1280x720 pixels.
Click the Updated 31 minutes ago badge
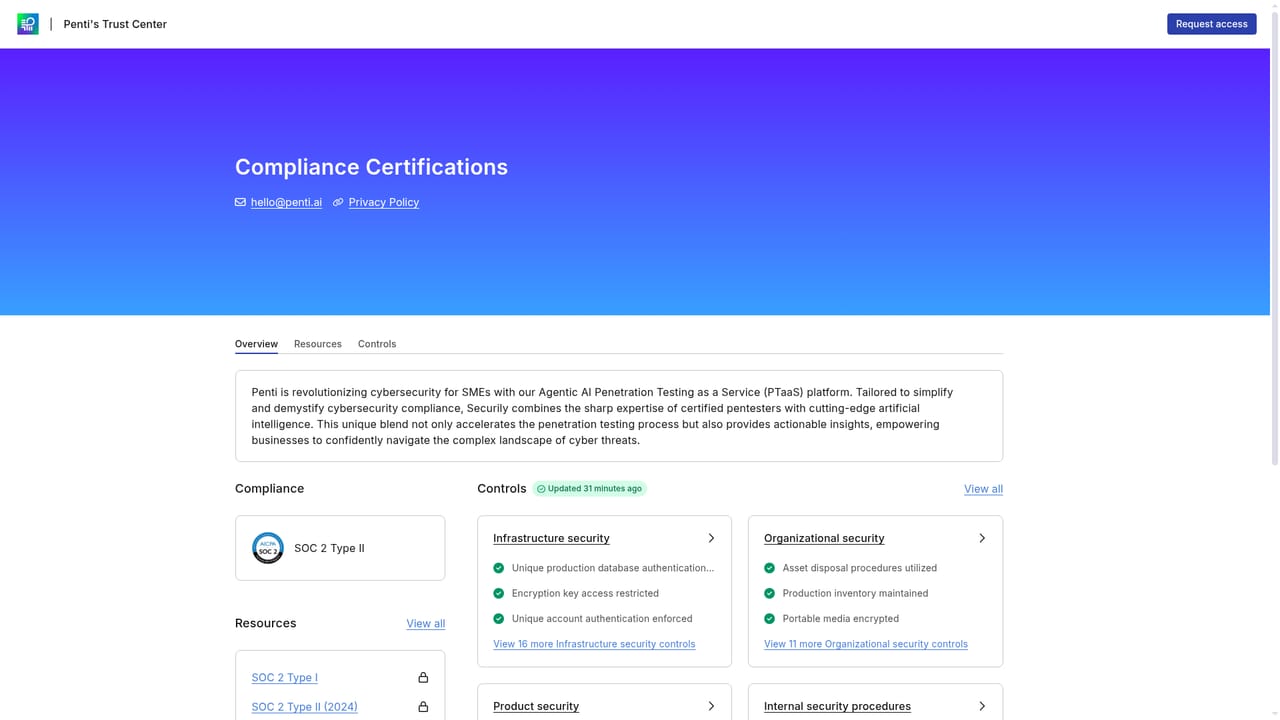589,489
